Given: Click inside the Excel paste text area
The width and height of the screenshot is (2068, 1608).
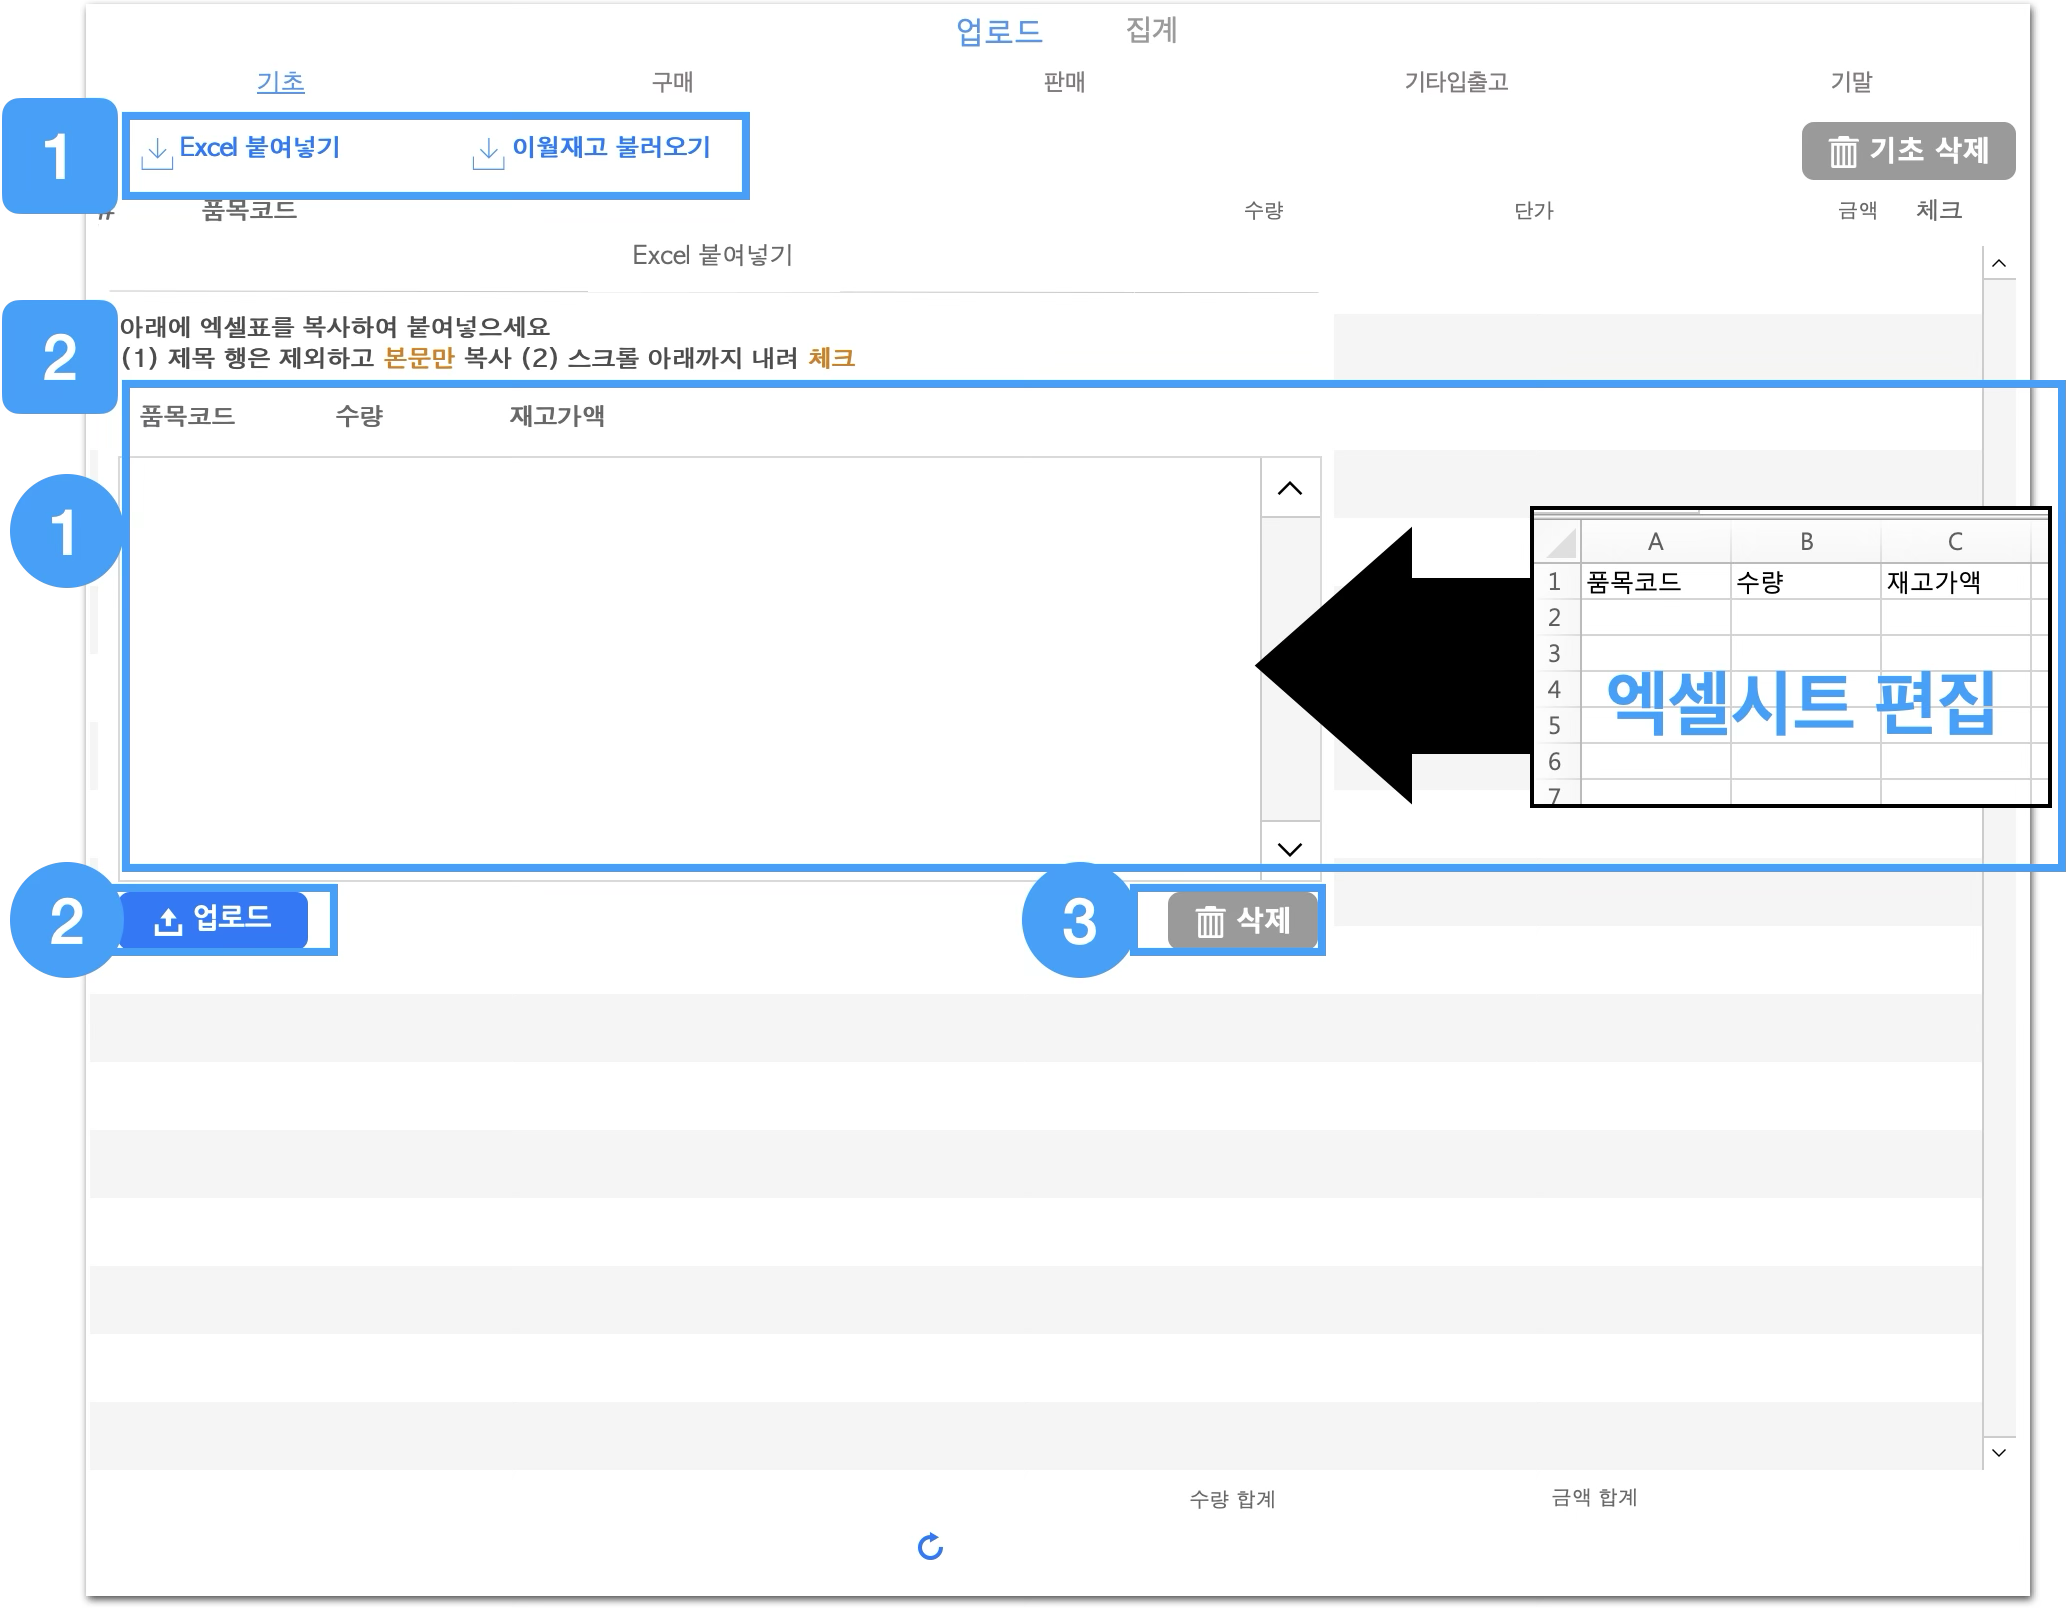Looking at the screenshot, I should tap(690, 660).
